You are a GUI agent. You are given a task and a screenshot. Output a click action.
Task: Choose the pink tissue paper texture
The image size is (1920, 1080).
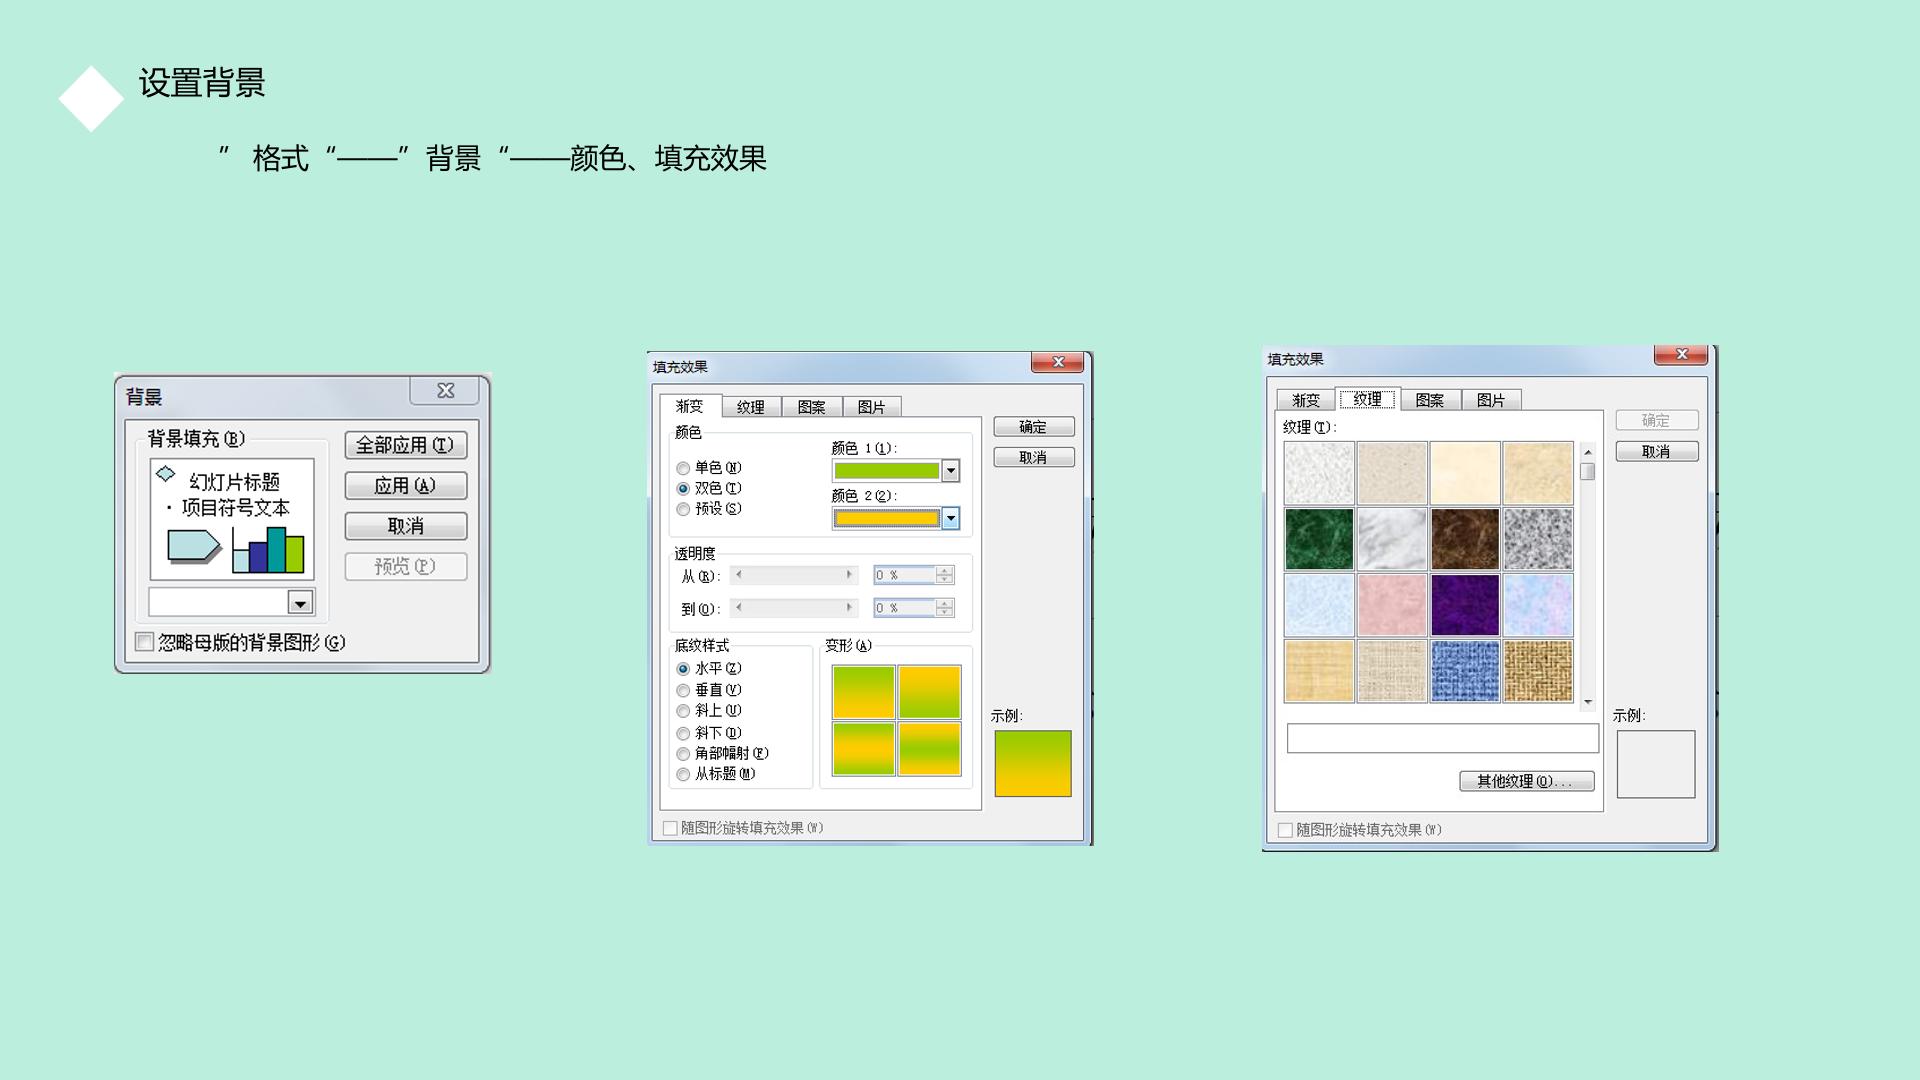coord(1392,605)
